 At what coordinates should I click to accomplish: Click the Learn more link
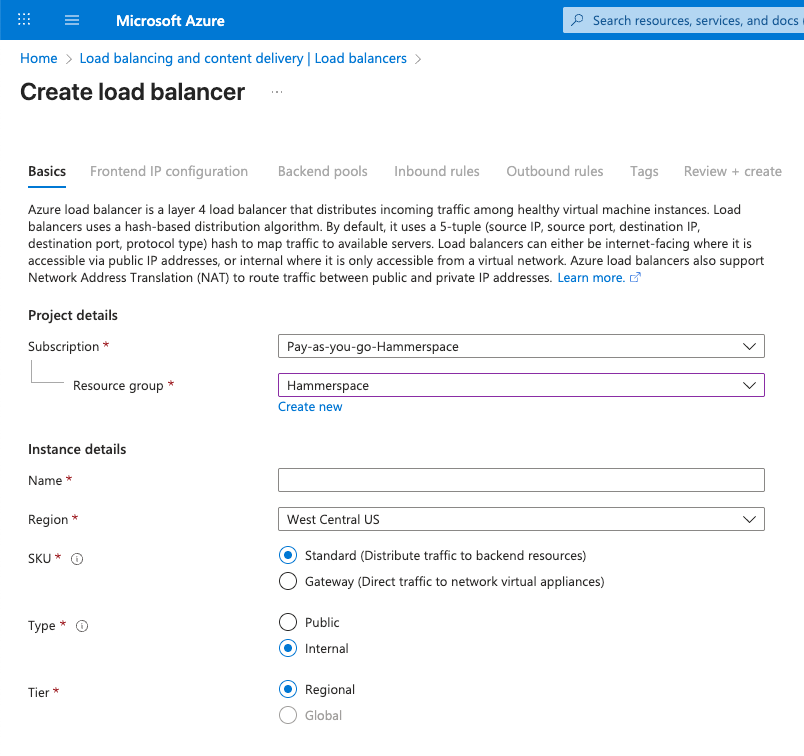pyautogui.click(x=591, y=277)
